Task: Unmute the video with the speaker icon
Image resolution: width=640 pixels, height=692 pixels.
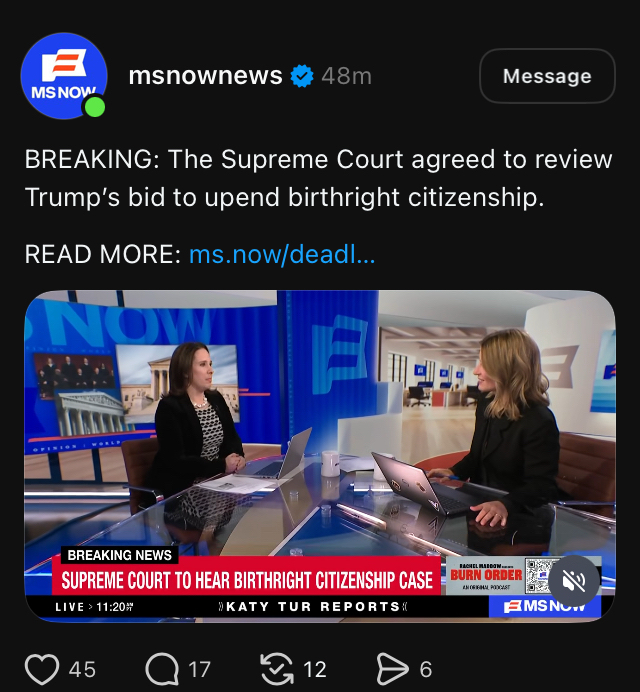Action: tap(574, 581)
